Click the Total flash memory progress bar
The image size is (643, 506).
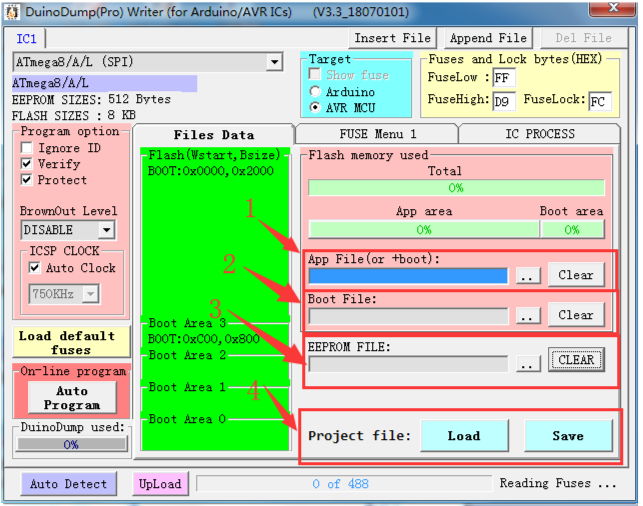[x=456, y=188]
